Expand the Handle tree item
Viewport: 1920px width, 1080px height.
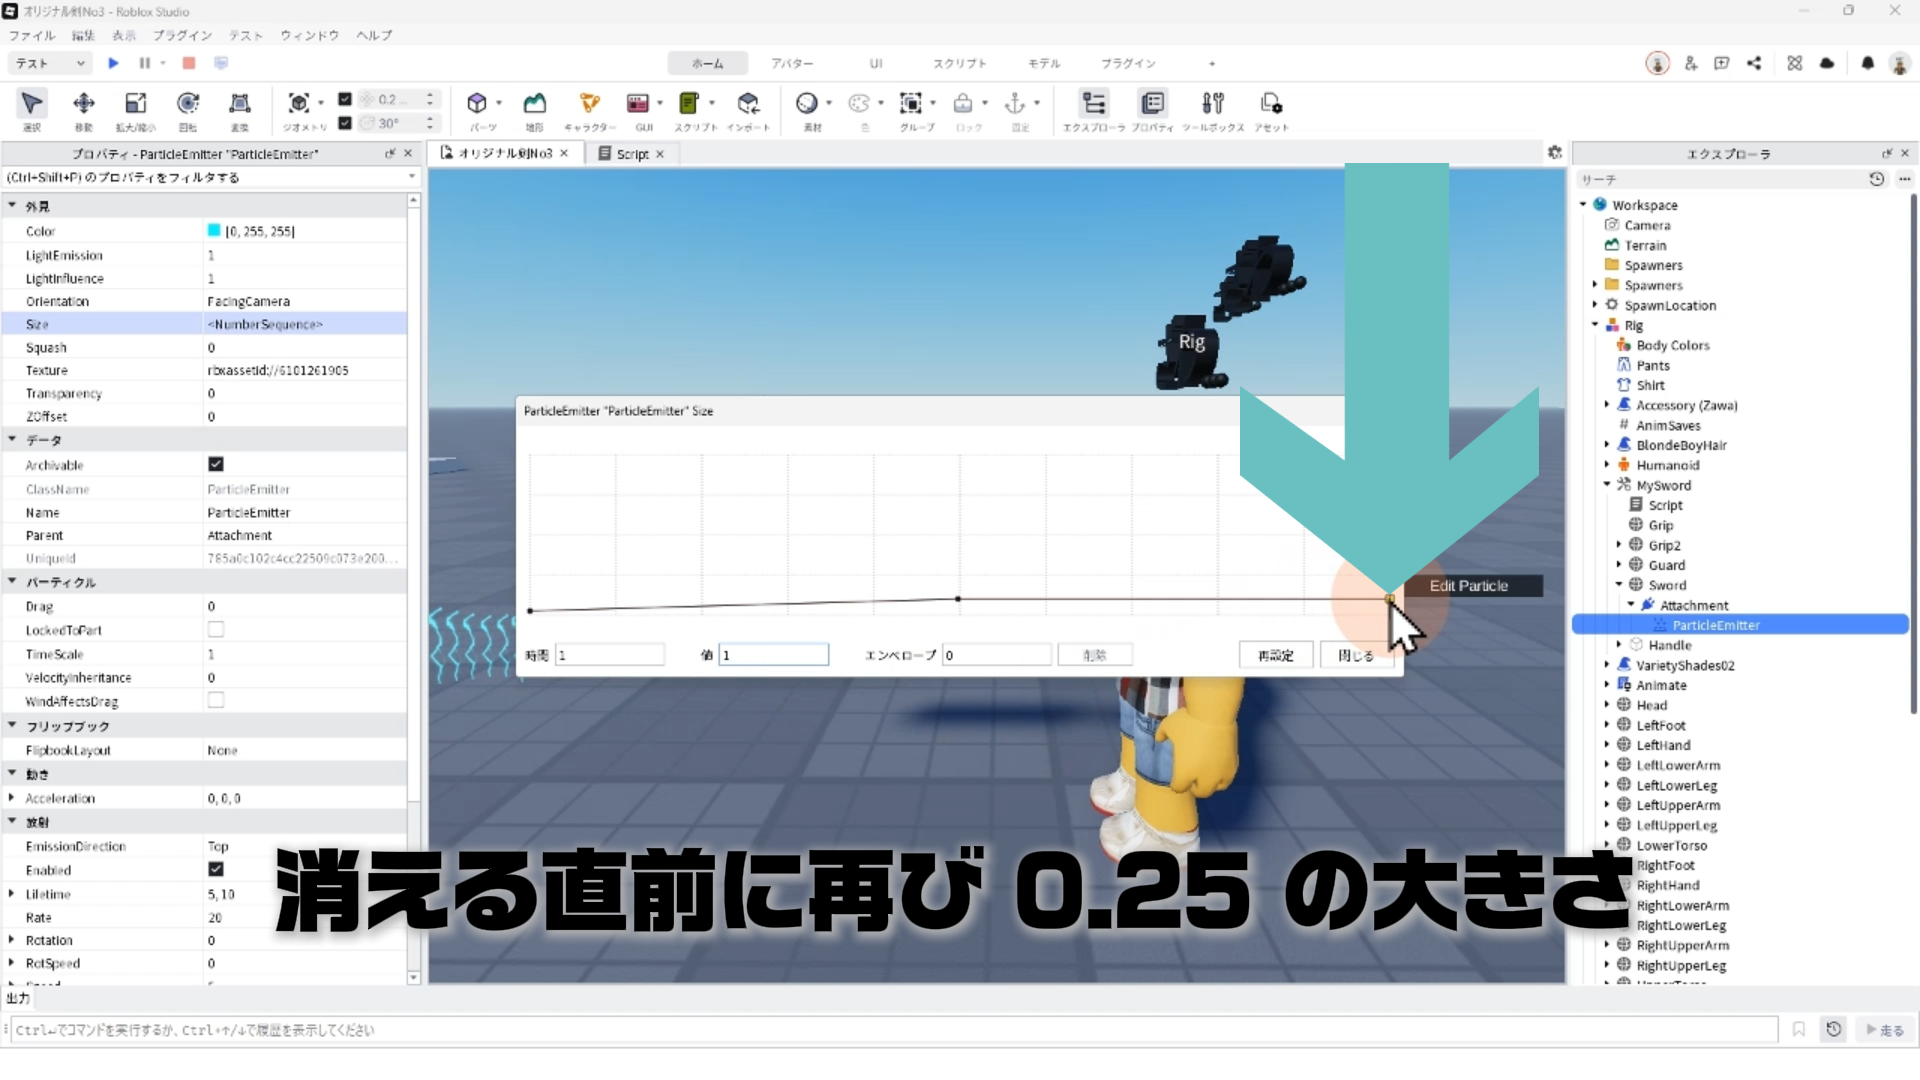1619,645
